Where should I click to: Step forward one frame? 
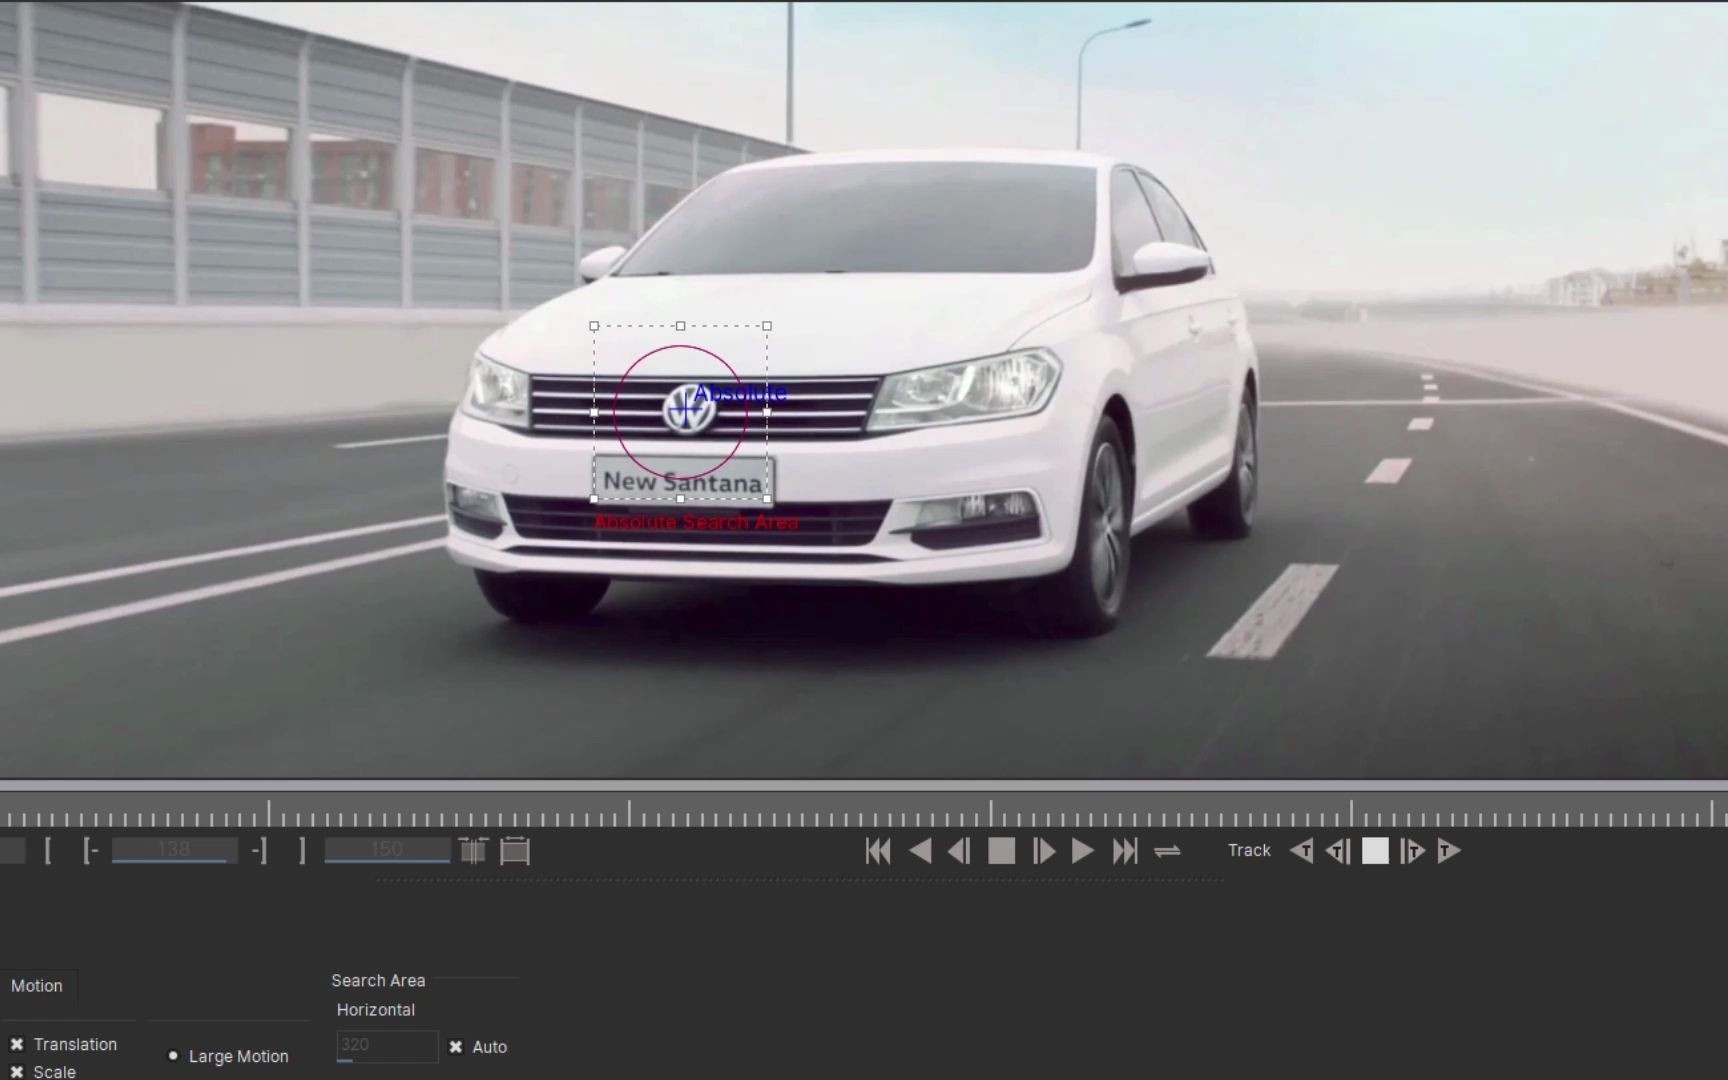click(1043, 851)
